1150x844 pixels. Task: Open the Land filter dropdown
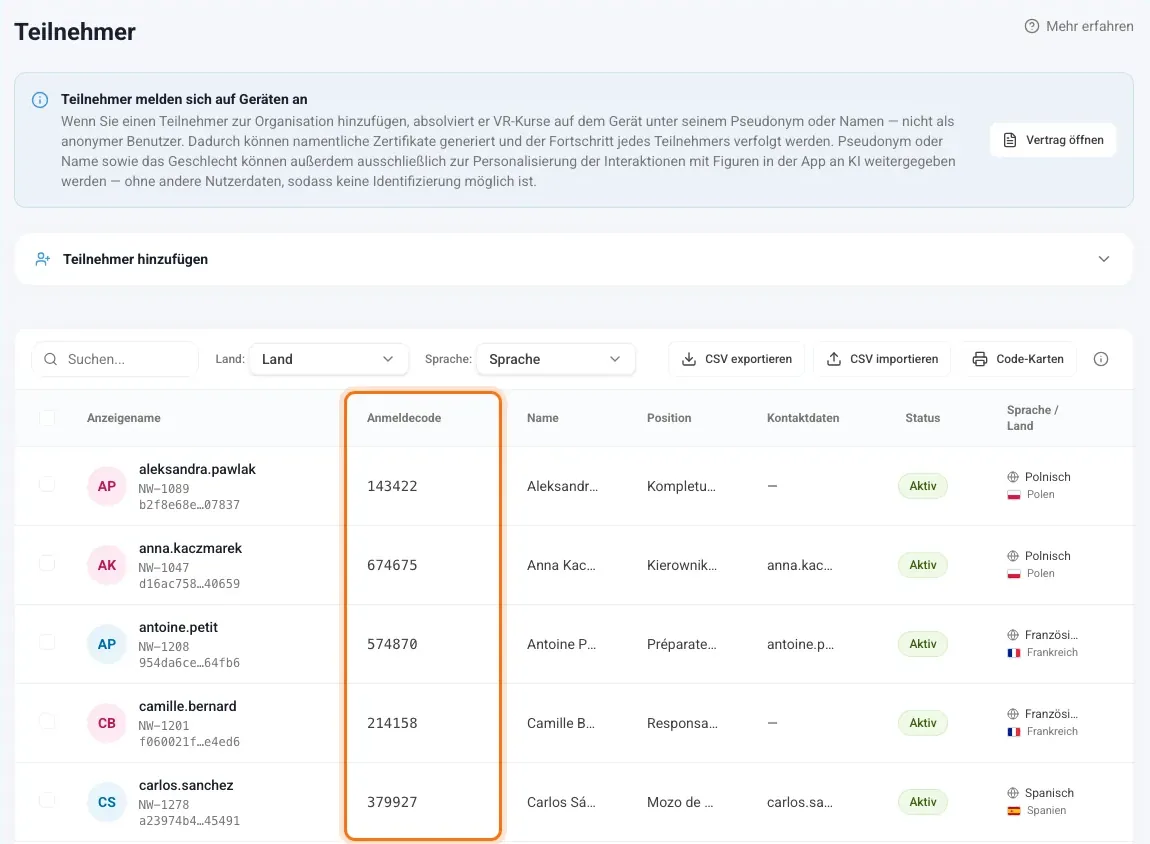328,359
